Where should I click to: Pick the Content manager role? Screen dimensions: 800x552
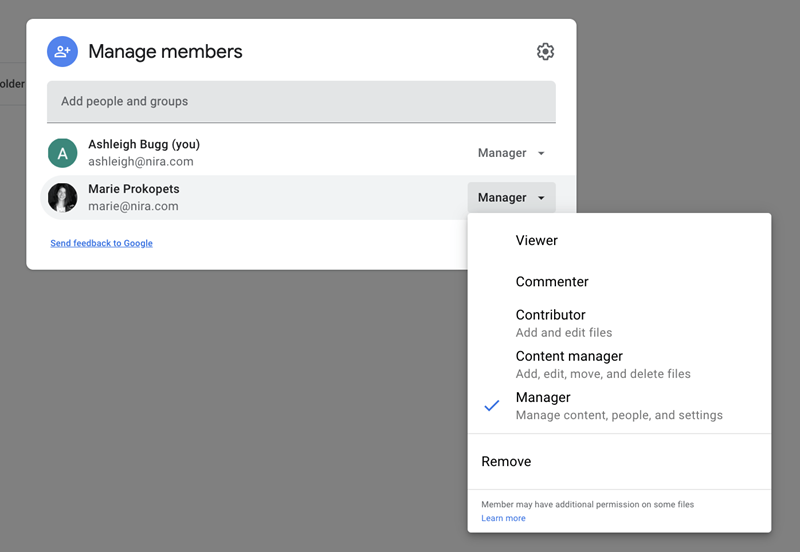point(569,356)
